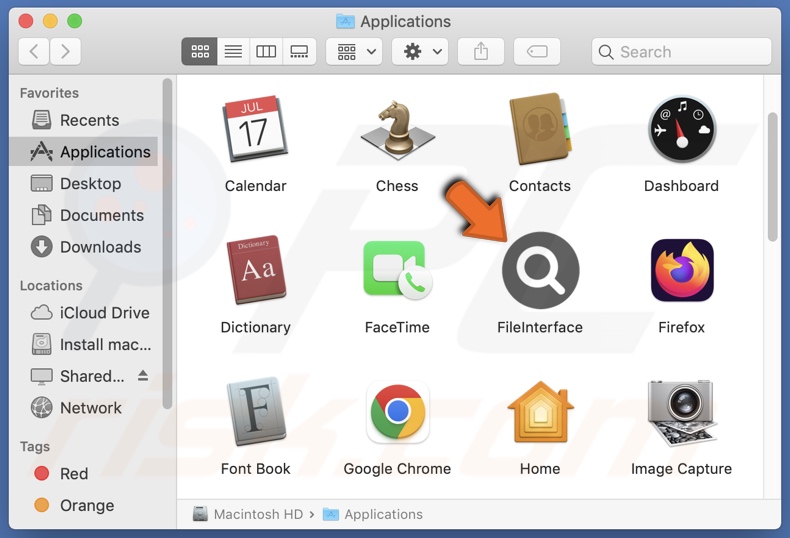Image resolution: width=790 pixels, height=538 pixels.
Task: Open the gear action menu
Action: [x=420, y=51]
